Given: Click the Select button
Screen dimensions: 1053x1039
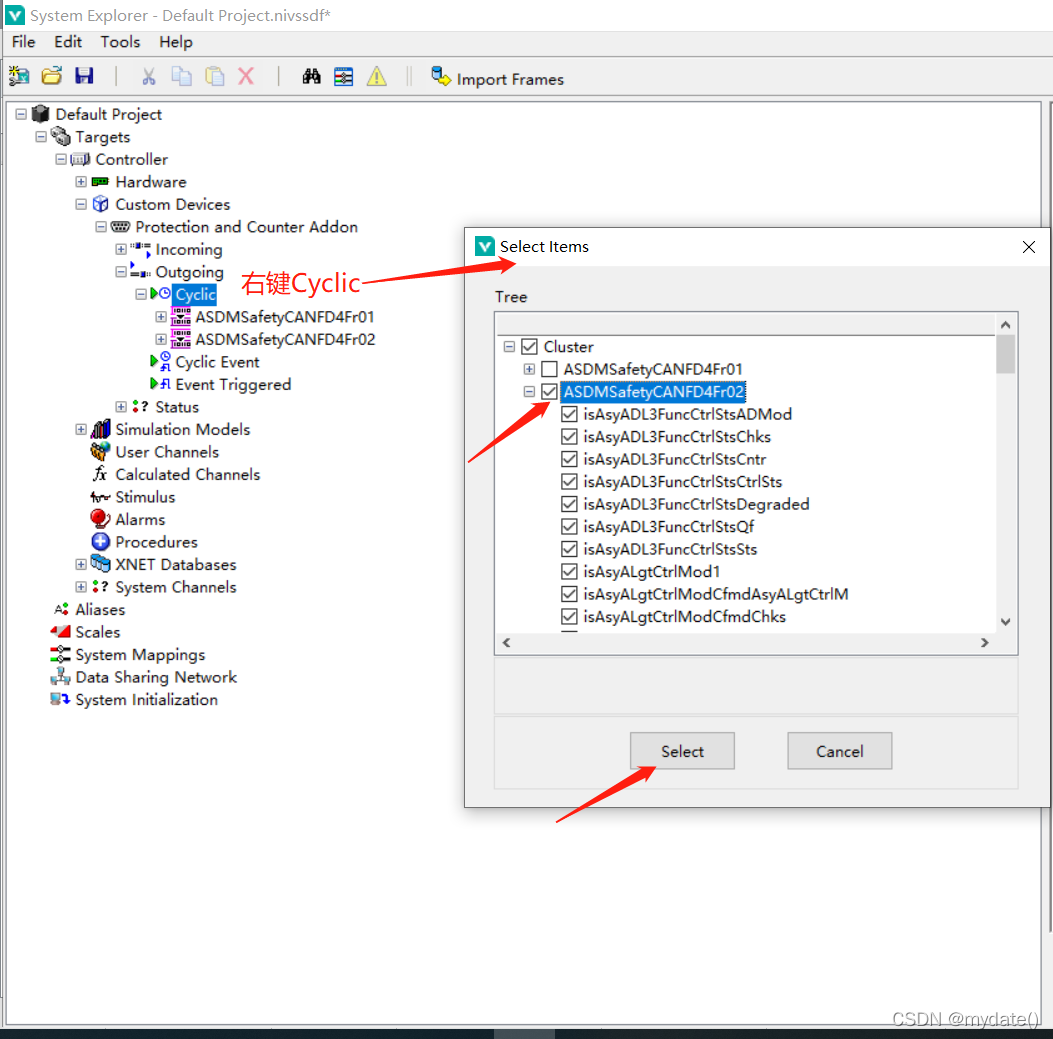Looking at the screenshot, I should pos(682,751).
